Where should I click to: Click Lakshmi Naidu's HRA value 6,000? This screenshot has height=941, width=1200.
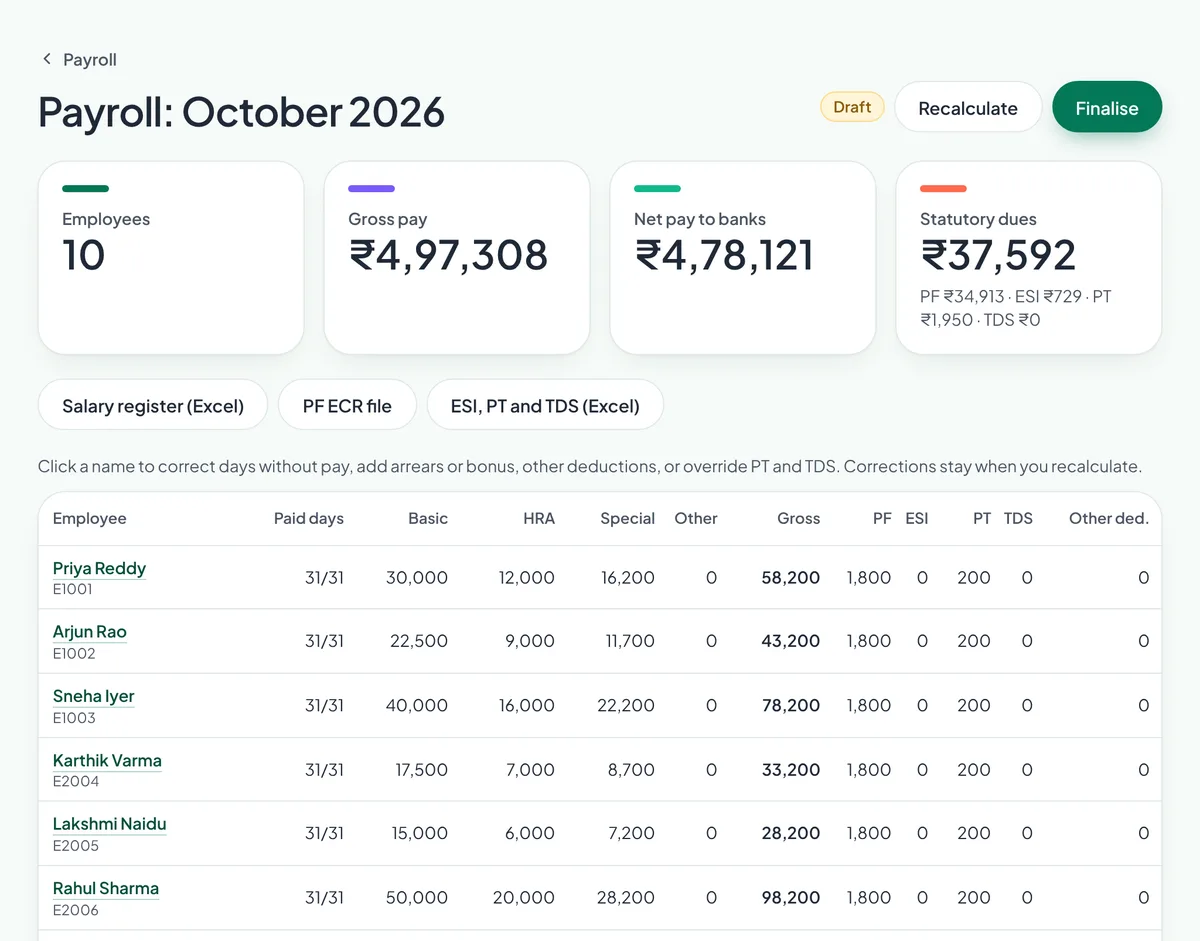[530, 833]
